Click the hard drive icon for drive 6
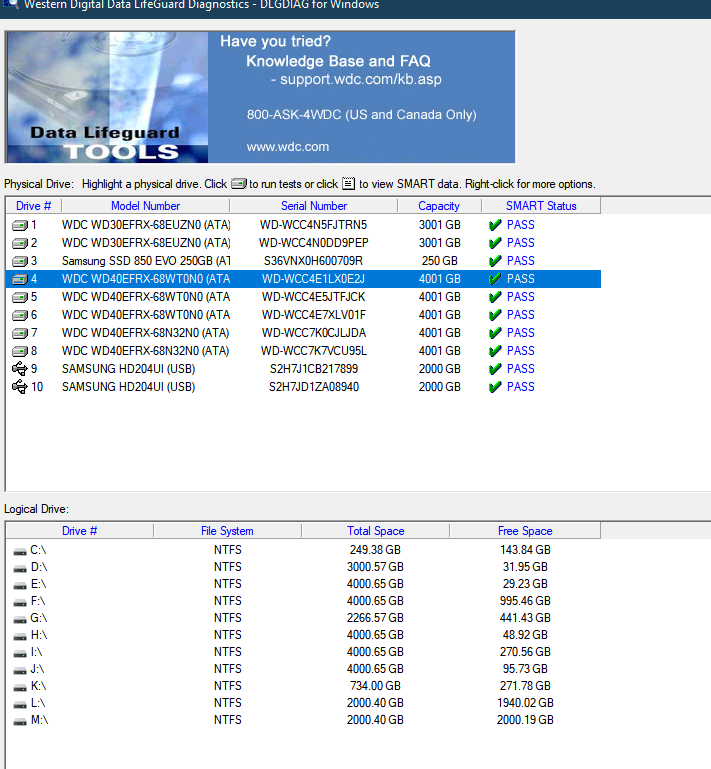 pos(20,315)
